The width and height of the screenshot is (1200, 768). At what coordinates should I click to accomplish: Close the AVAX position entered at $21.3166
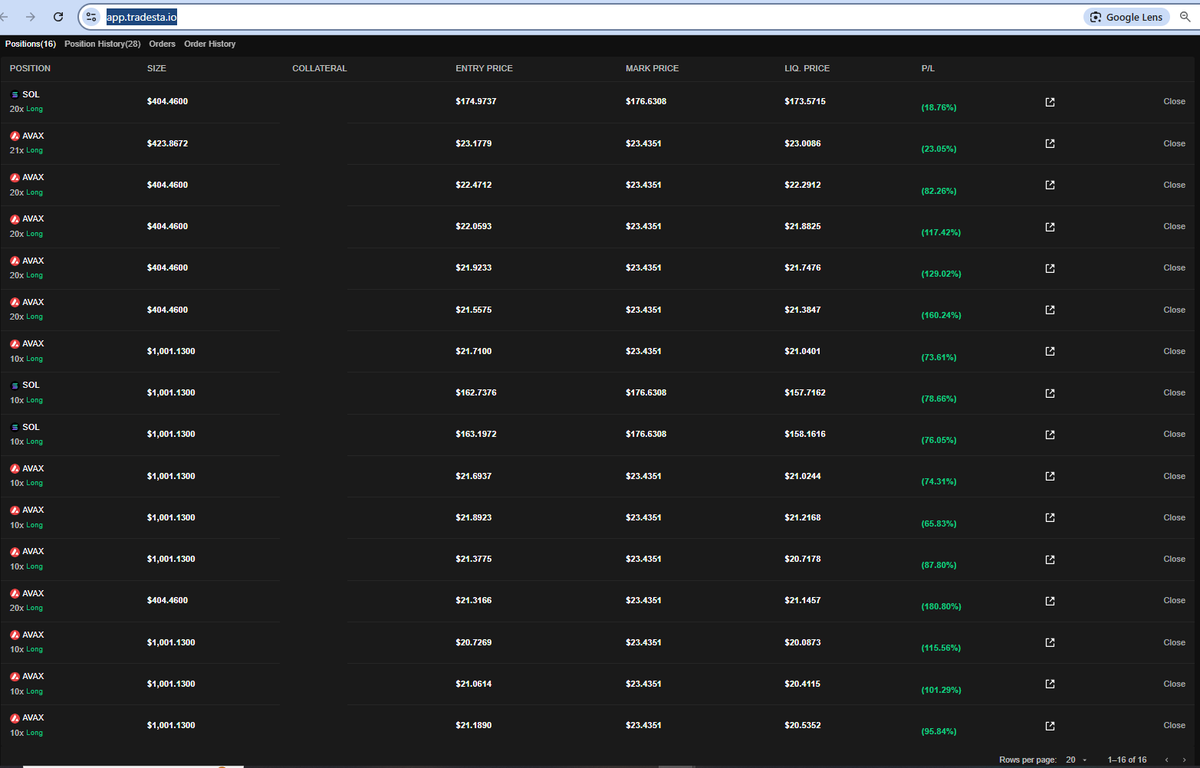point(1174,601)
